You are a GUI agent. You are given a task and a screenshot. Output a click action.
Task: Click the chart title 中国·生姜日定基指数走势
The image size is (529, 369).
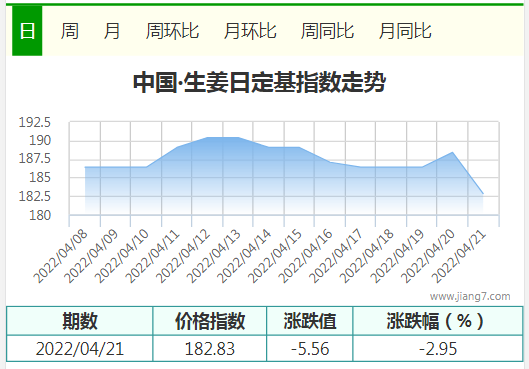point(259,82)
